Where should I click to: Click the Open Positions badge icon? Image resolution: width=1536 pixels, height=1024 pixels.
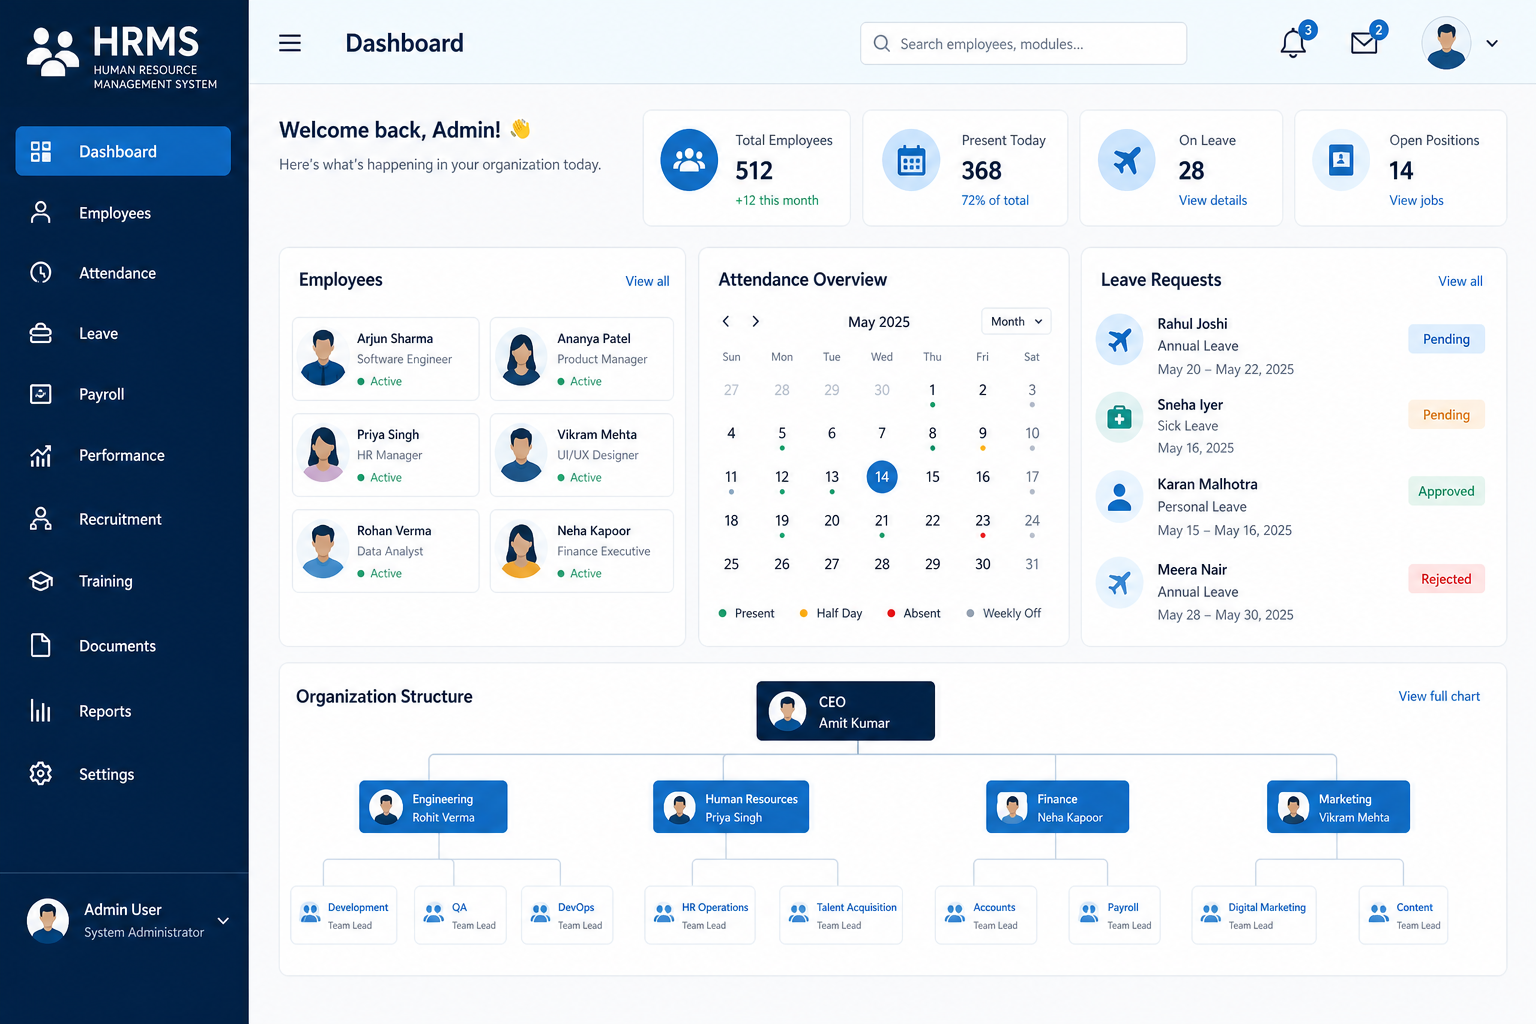point(1341,160)
